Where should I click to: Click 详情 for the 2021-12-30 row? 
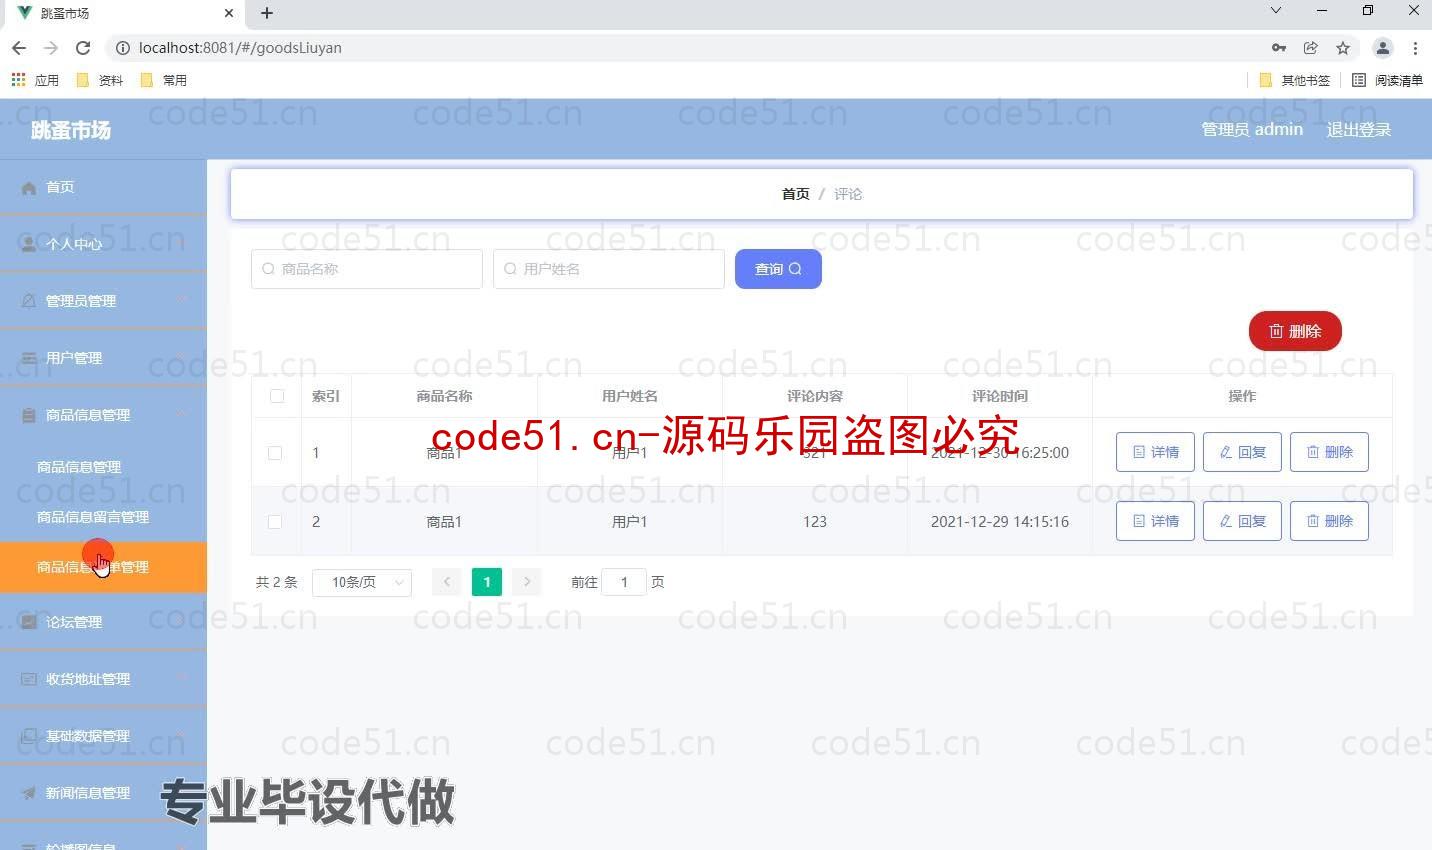point(1155,452)
